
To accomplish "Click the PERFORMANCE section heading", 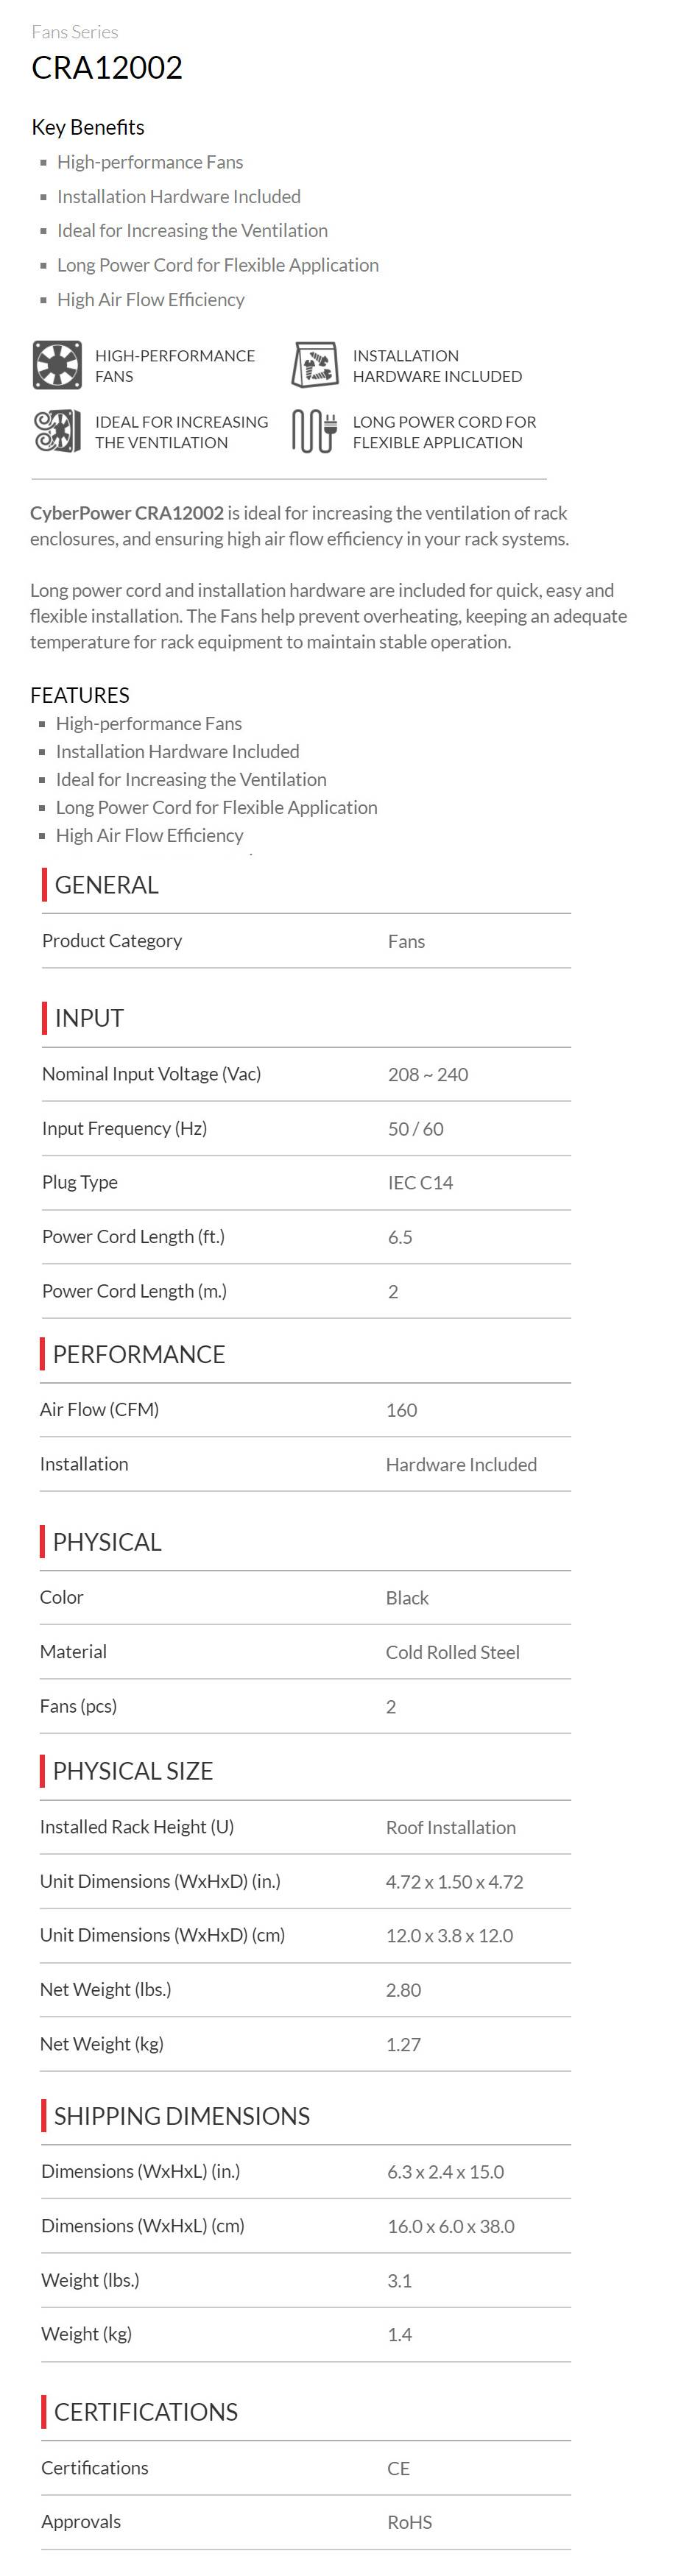I will coord(138,1354).
